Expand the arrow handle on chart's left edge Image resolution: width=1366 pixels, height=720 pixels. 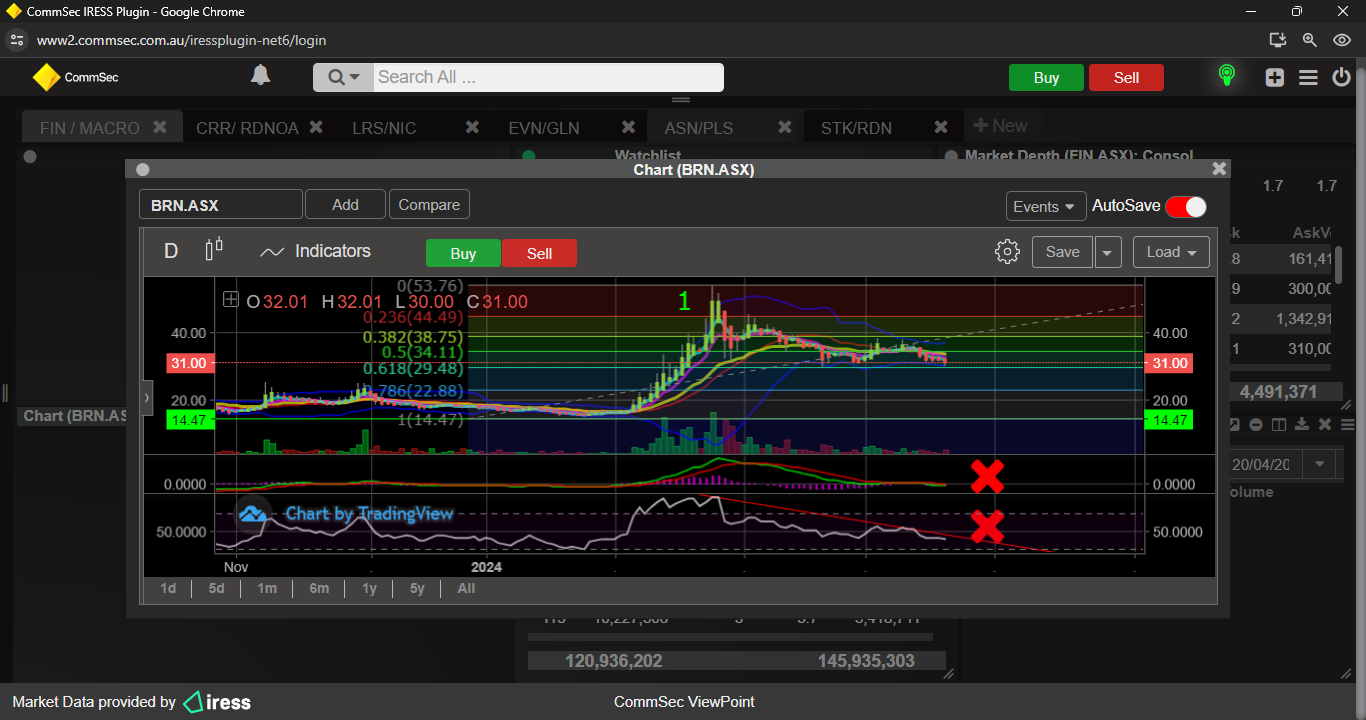(x=147, y=397)
